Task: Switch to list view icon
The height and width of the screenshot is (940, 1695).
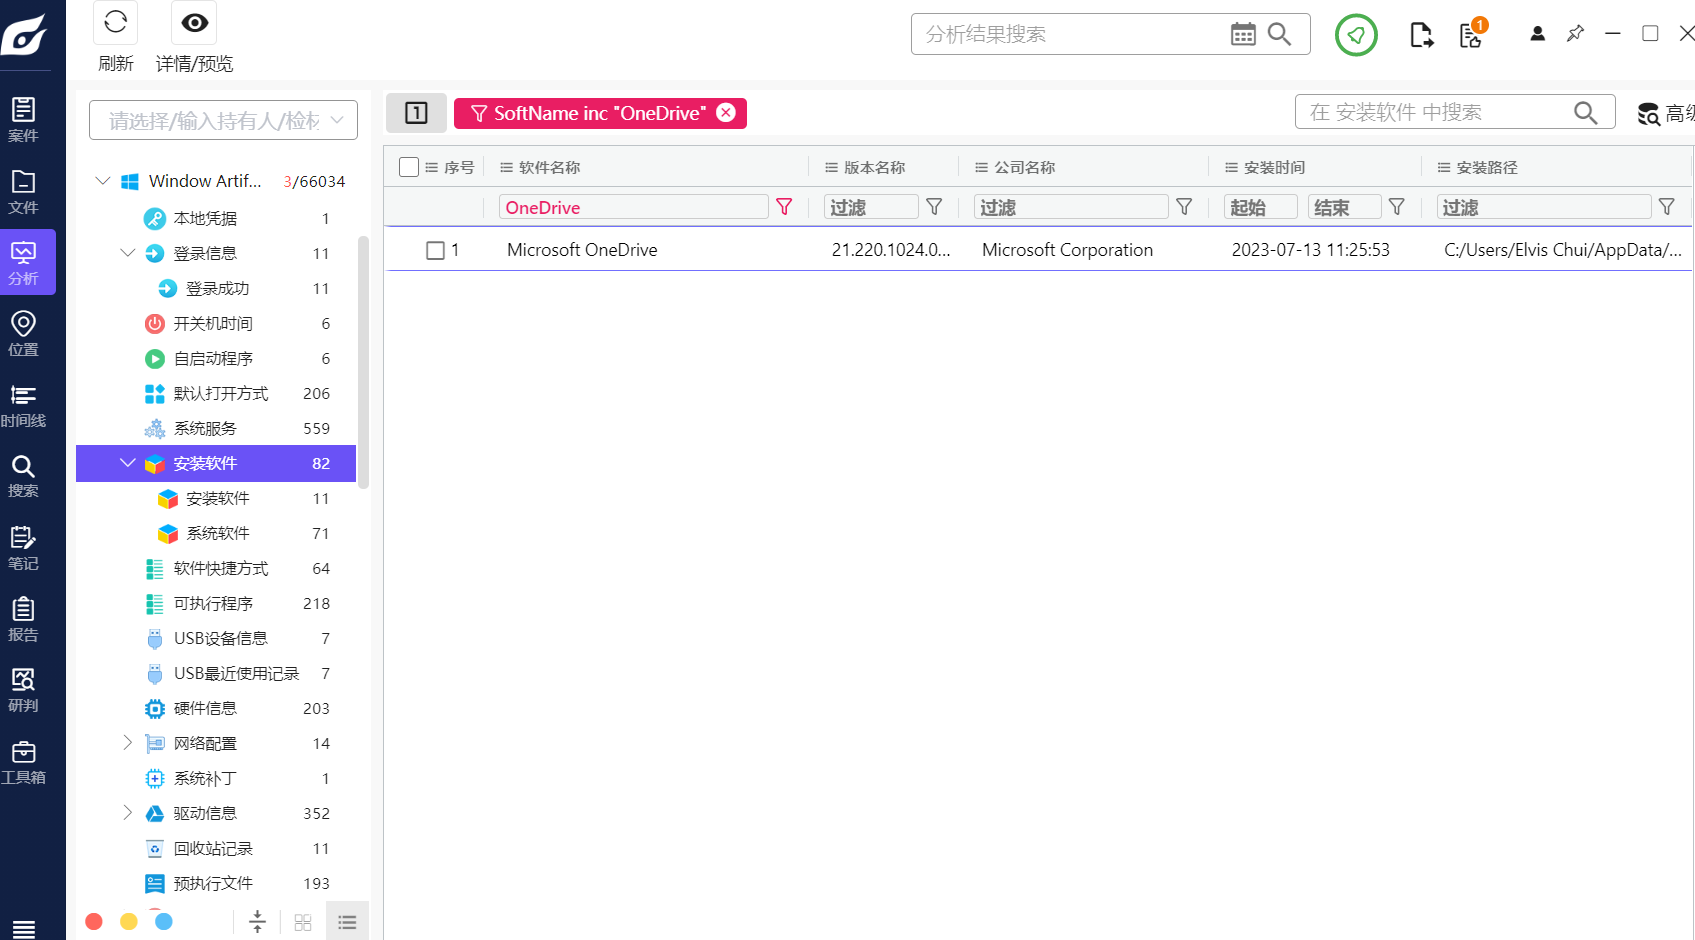Action: click(347, 922)
